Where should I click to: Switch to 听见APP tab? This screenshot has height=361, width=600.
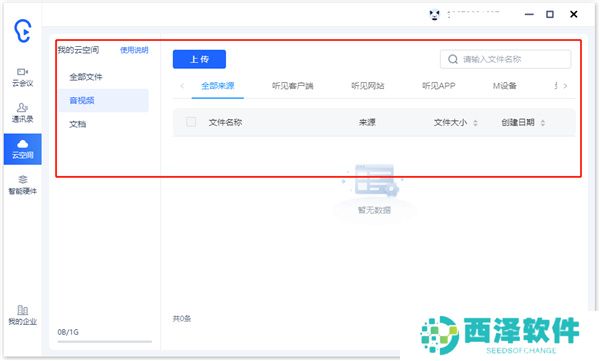pyautogui.click(x=439, y=86)
